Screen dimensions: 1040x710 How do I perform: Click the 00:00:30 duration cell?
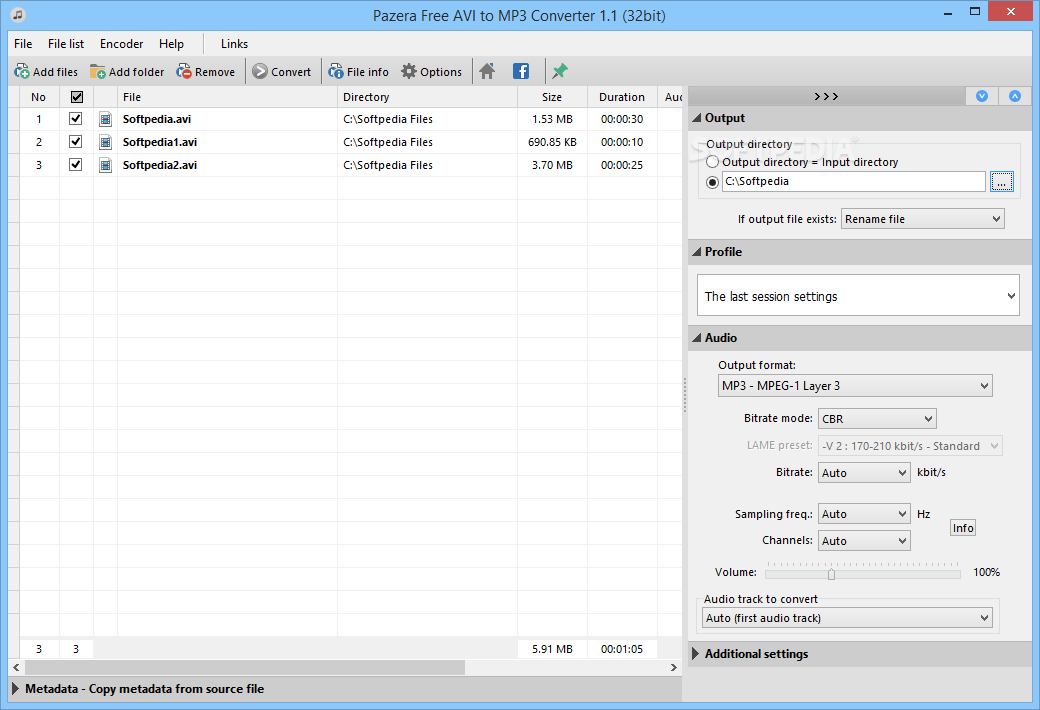tap(621, 119)
